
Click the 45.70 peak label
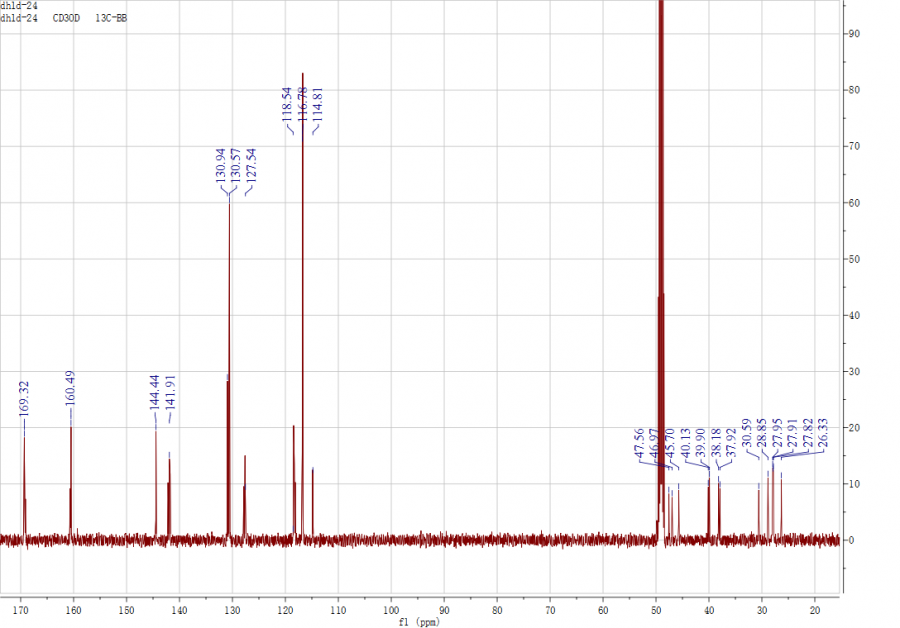[x=669, y=443]
